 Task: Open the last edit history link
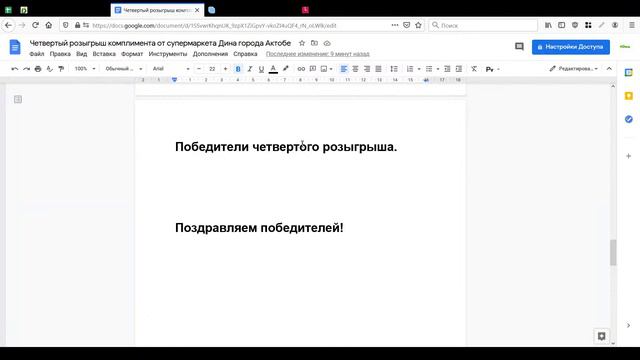pos(318,54)
